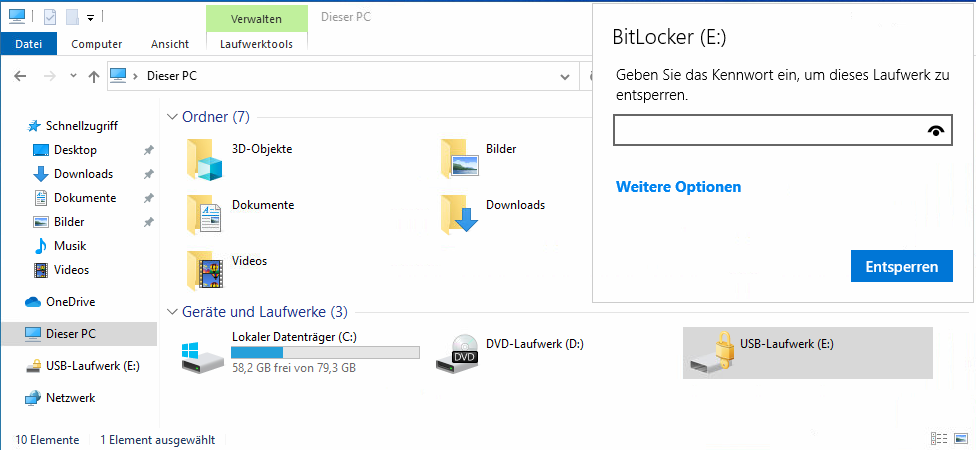Select the 3D-Objekte folder icon
This screenshot has width=976, height=450.
205,159
